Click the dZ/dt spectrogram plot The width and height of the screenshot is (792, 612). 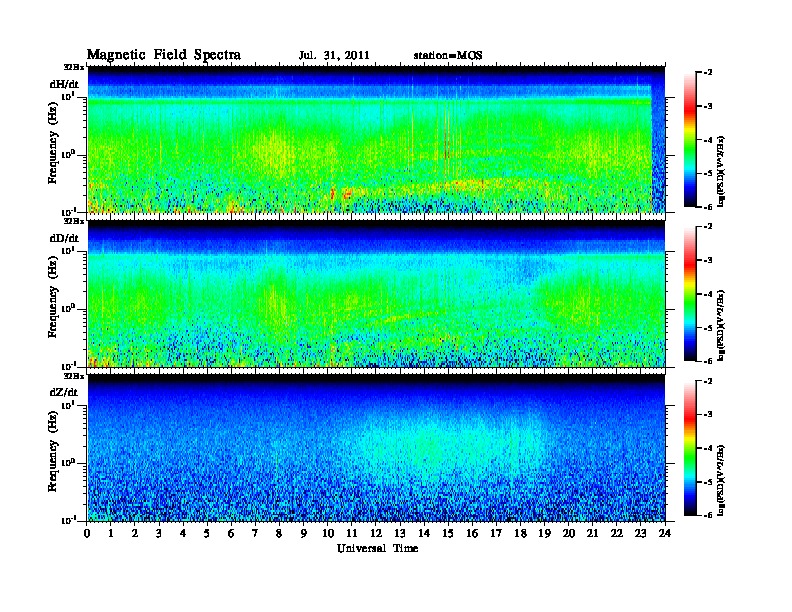tap(376, 448)
